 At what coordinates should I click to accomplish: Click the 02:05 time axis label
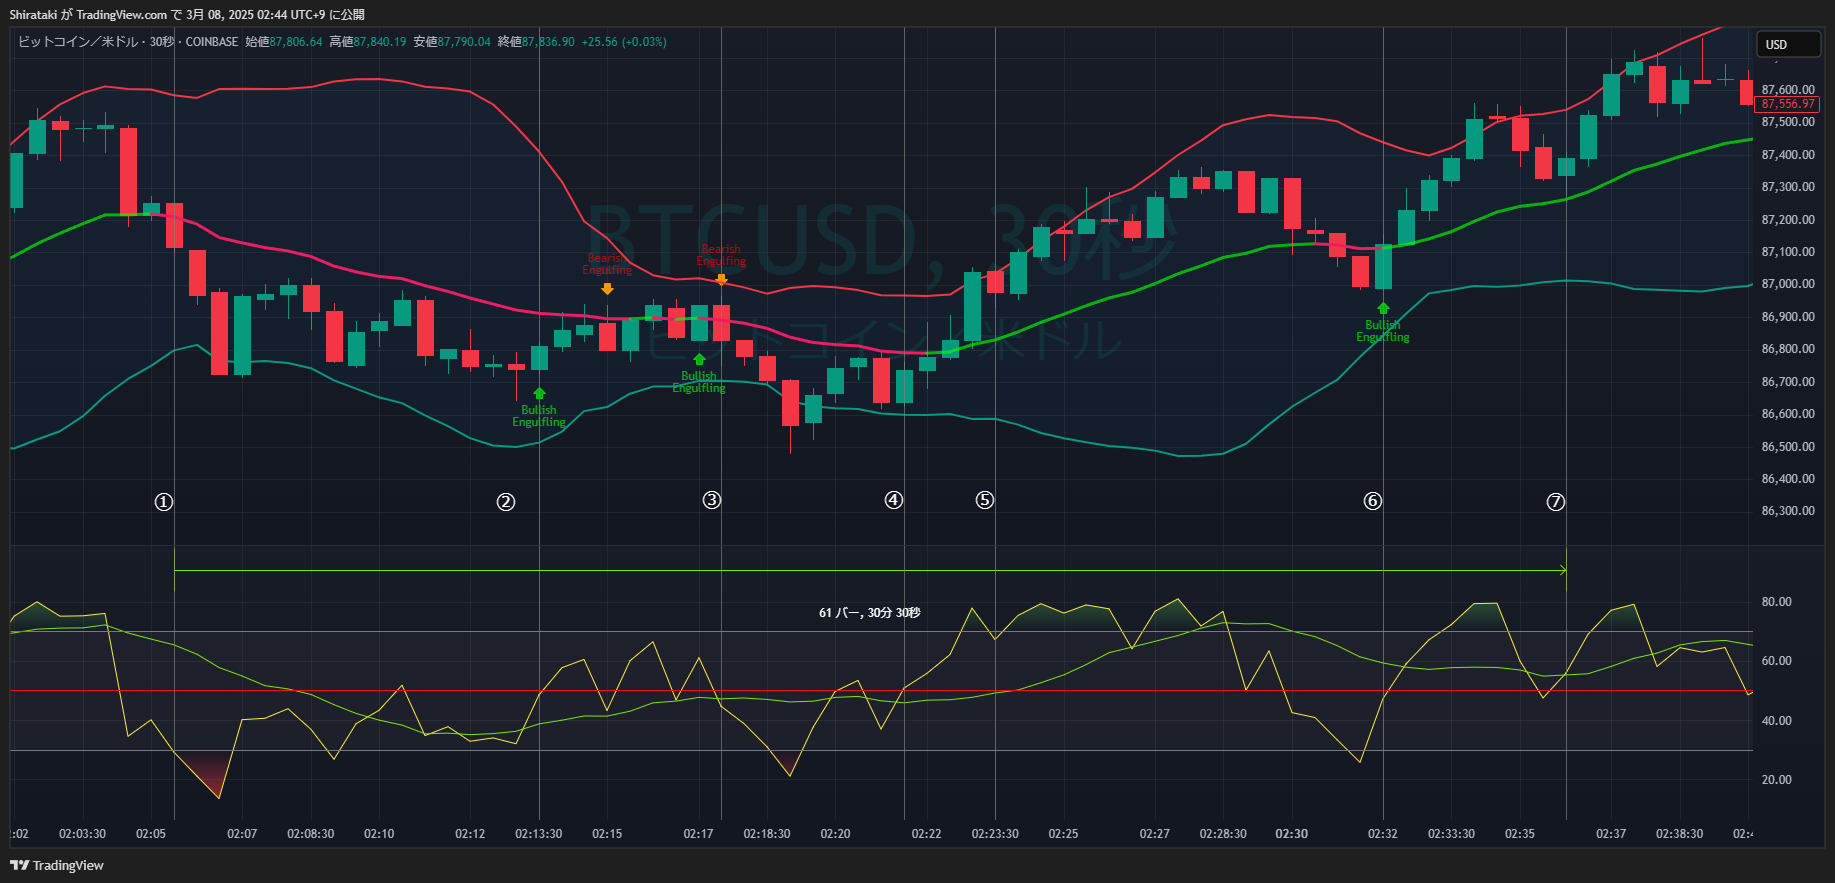(151, 834)
